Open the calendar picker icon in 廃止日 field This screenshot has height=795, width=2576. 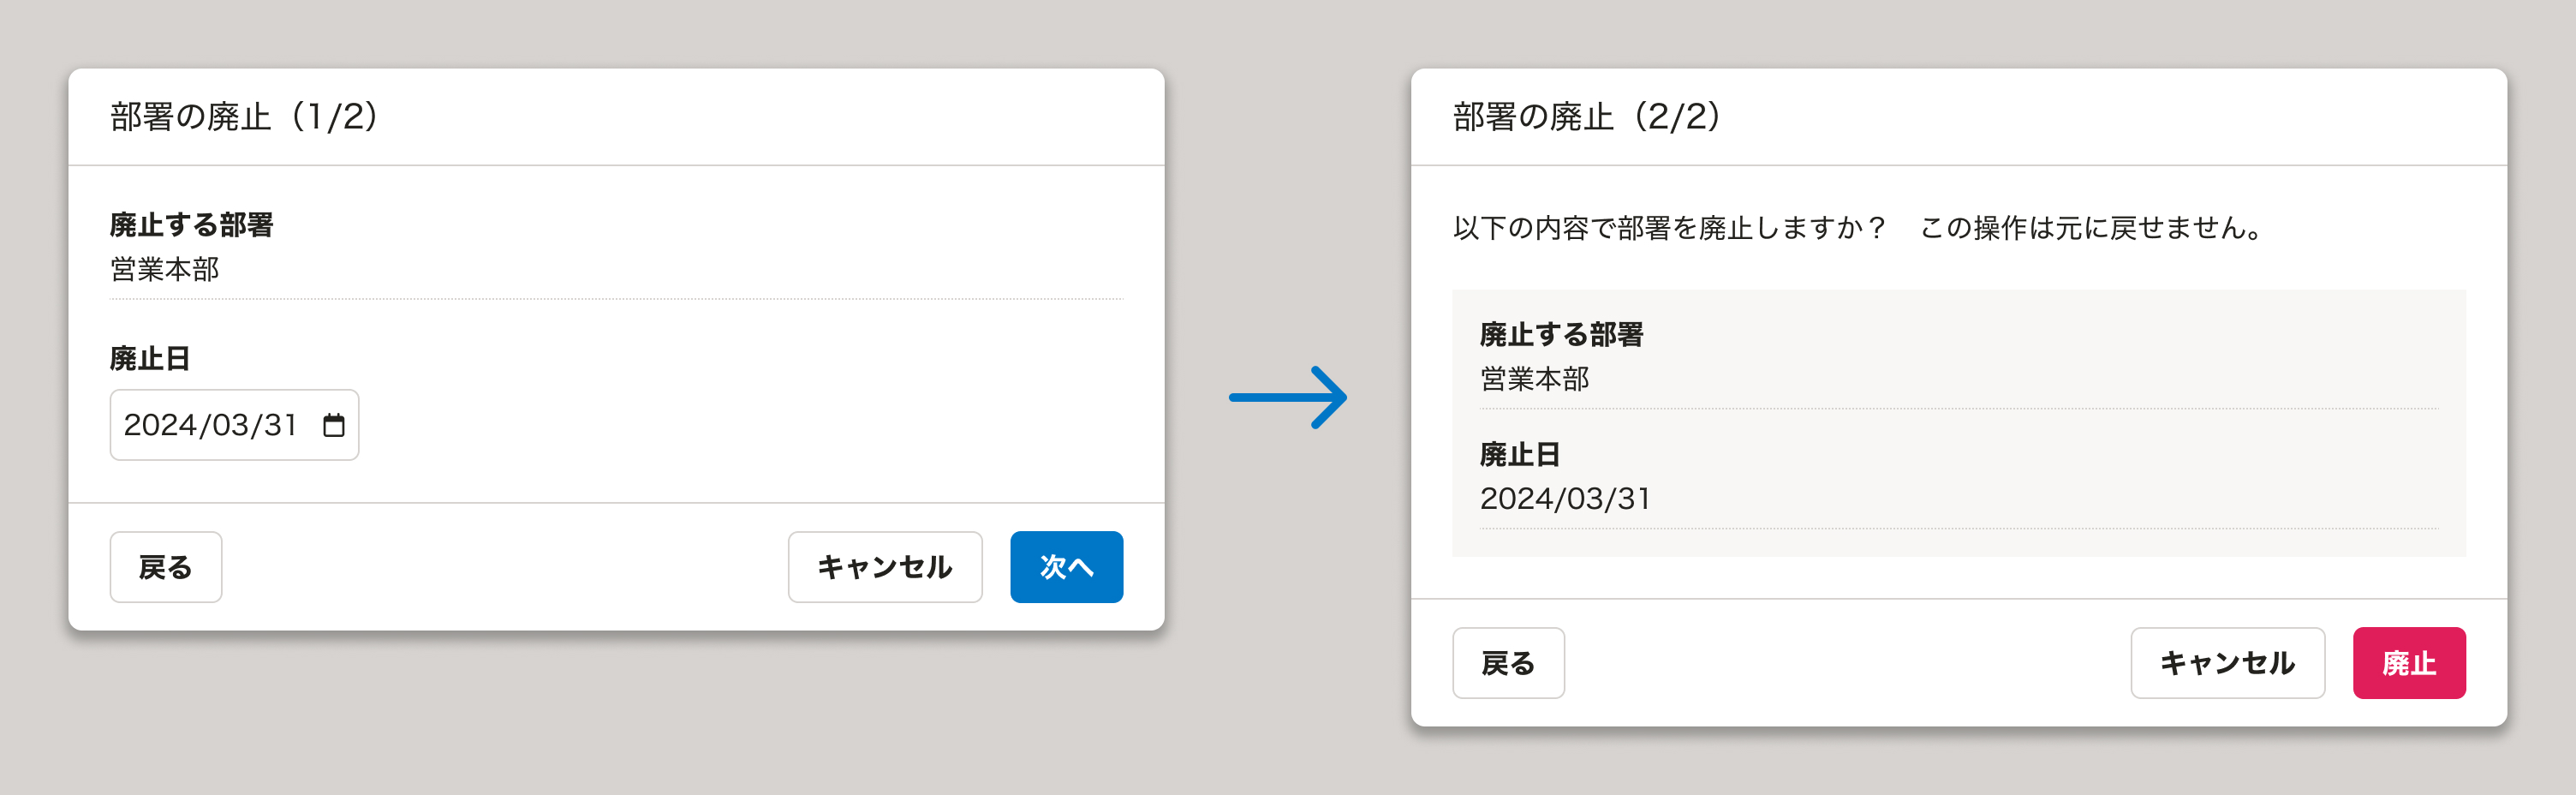pyautogui.click(x=334, y=425)
